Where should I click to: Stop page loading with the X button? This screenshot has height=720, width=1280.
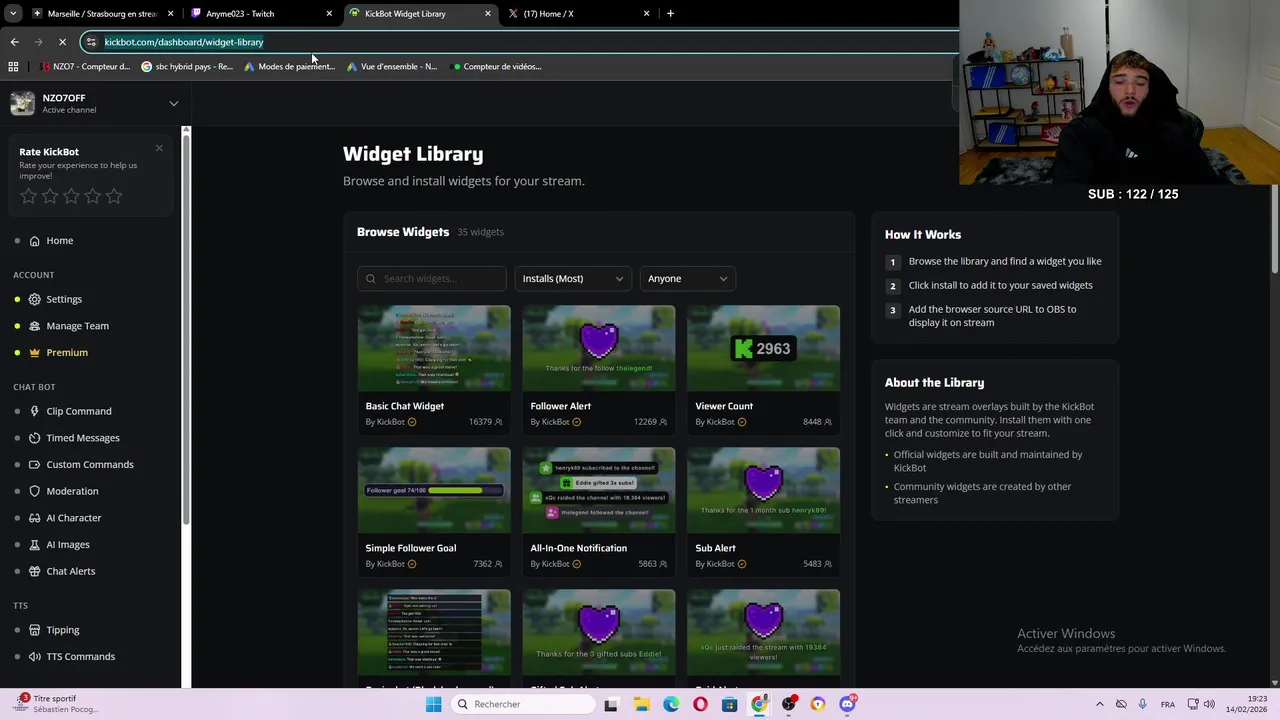(62, 42)
